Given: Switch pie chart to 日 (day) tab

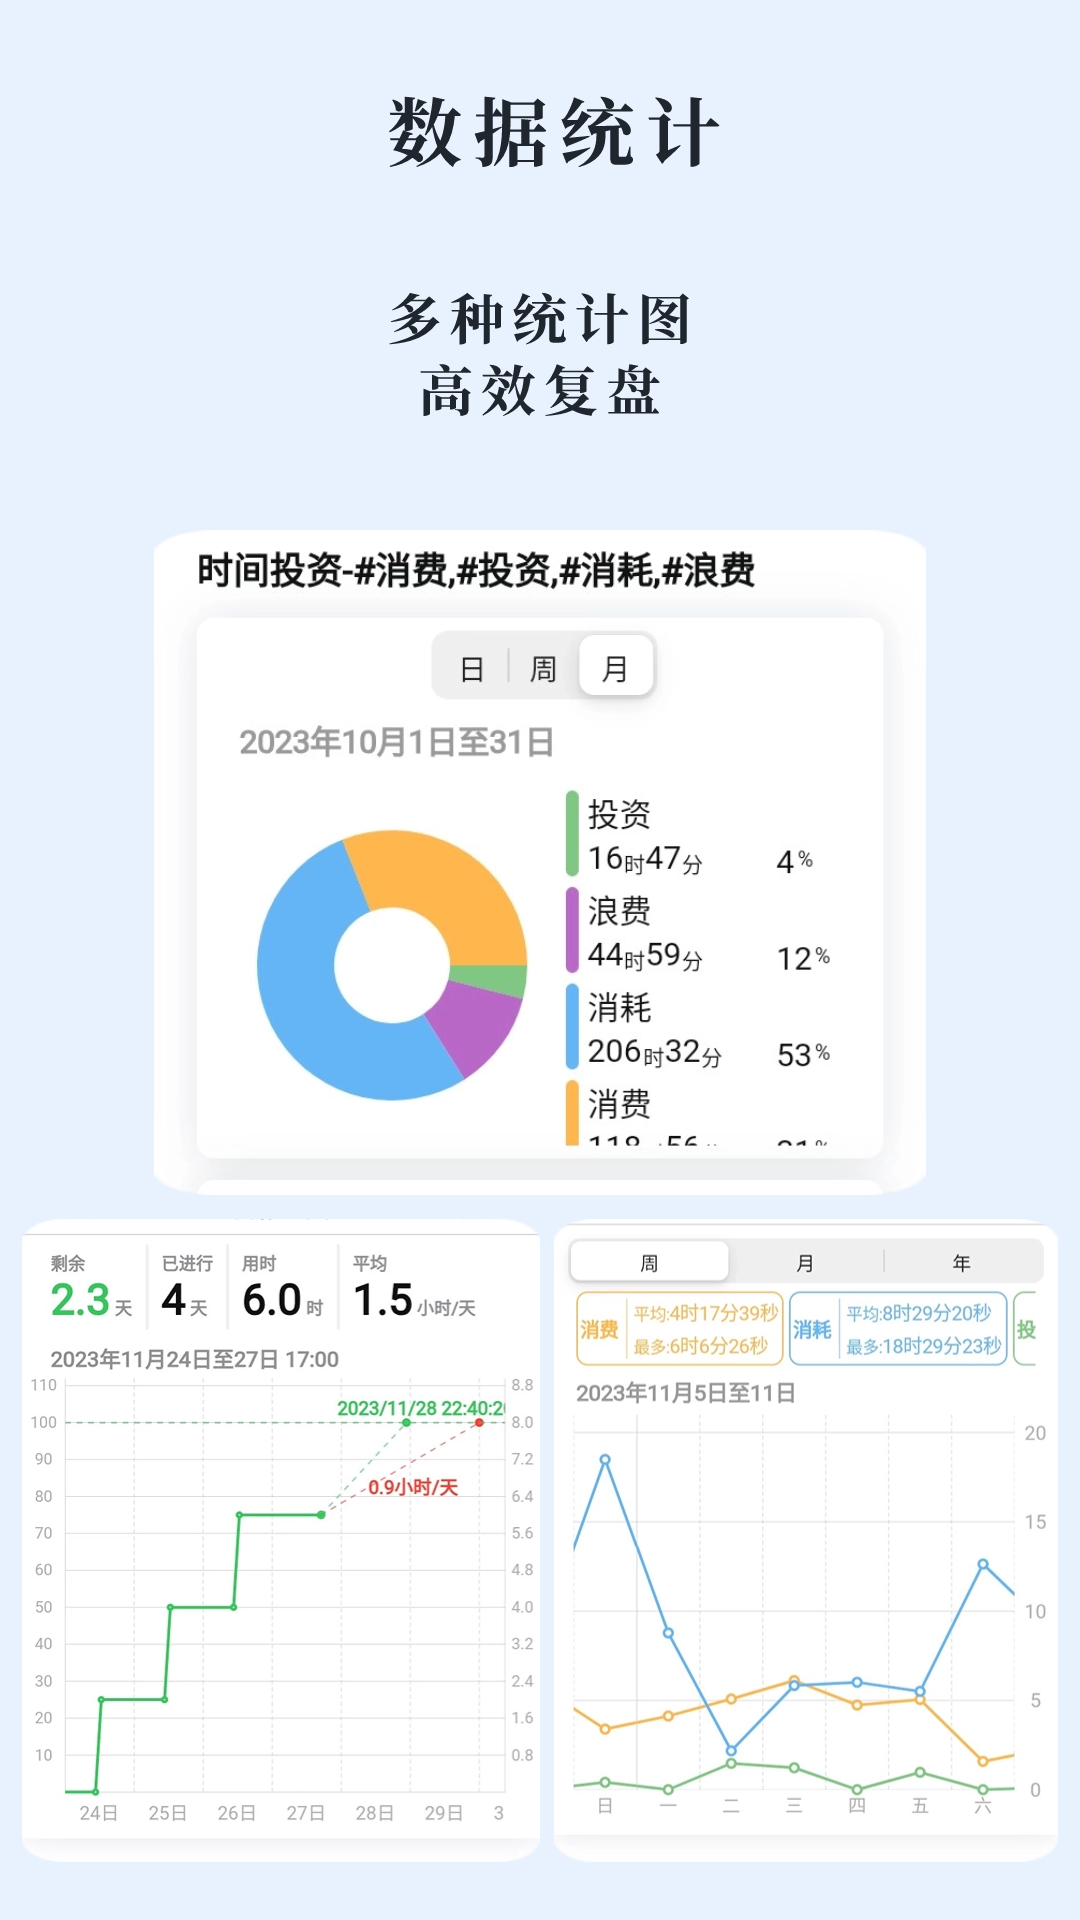Looking at the screenshot, I should coord(472,668).
